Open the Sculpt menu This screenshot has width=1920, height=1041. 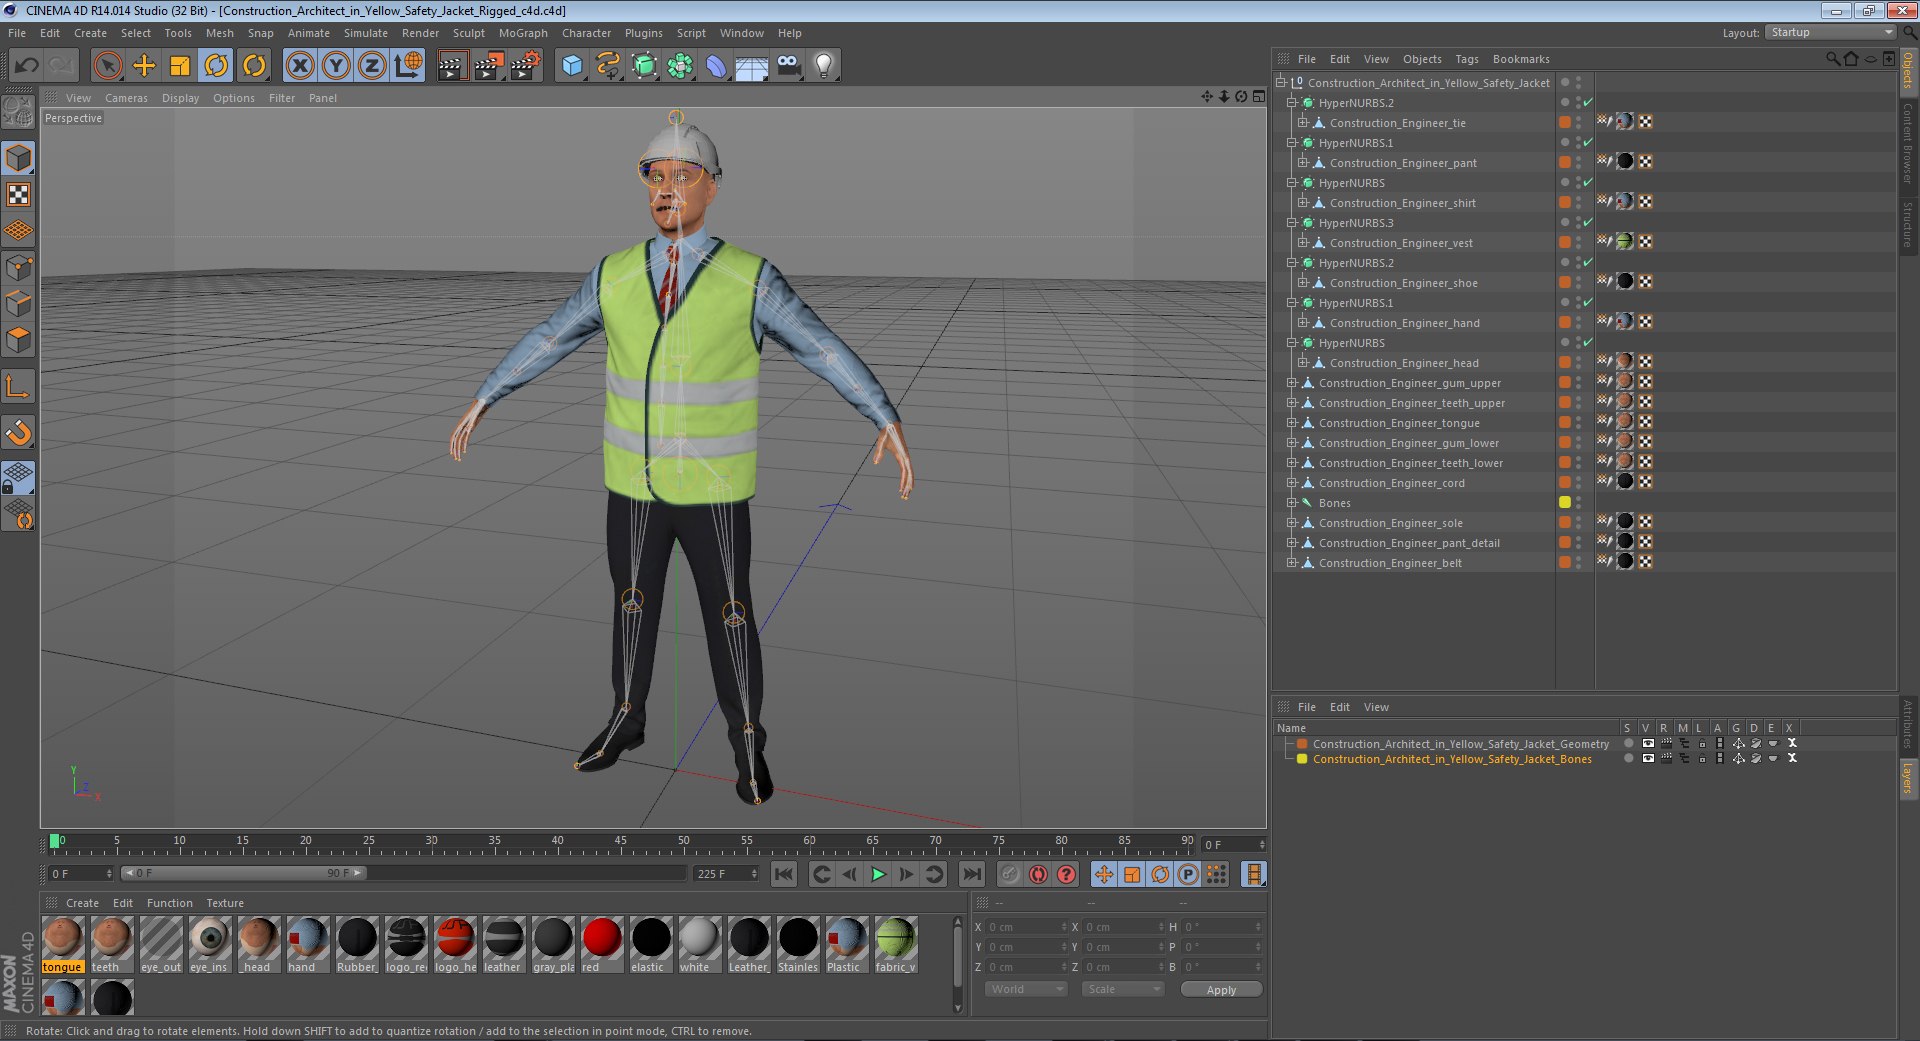468,33
